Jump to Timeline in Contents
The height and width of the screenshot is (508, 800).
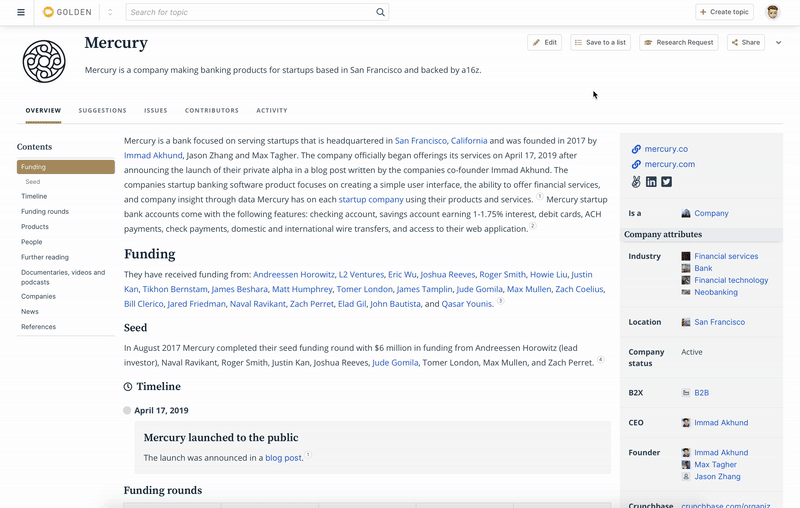pos(34,196)
